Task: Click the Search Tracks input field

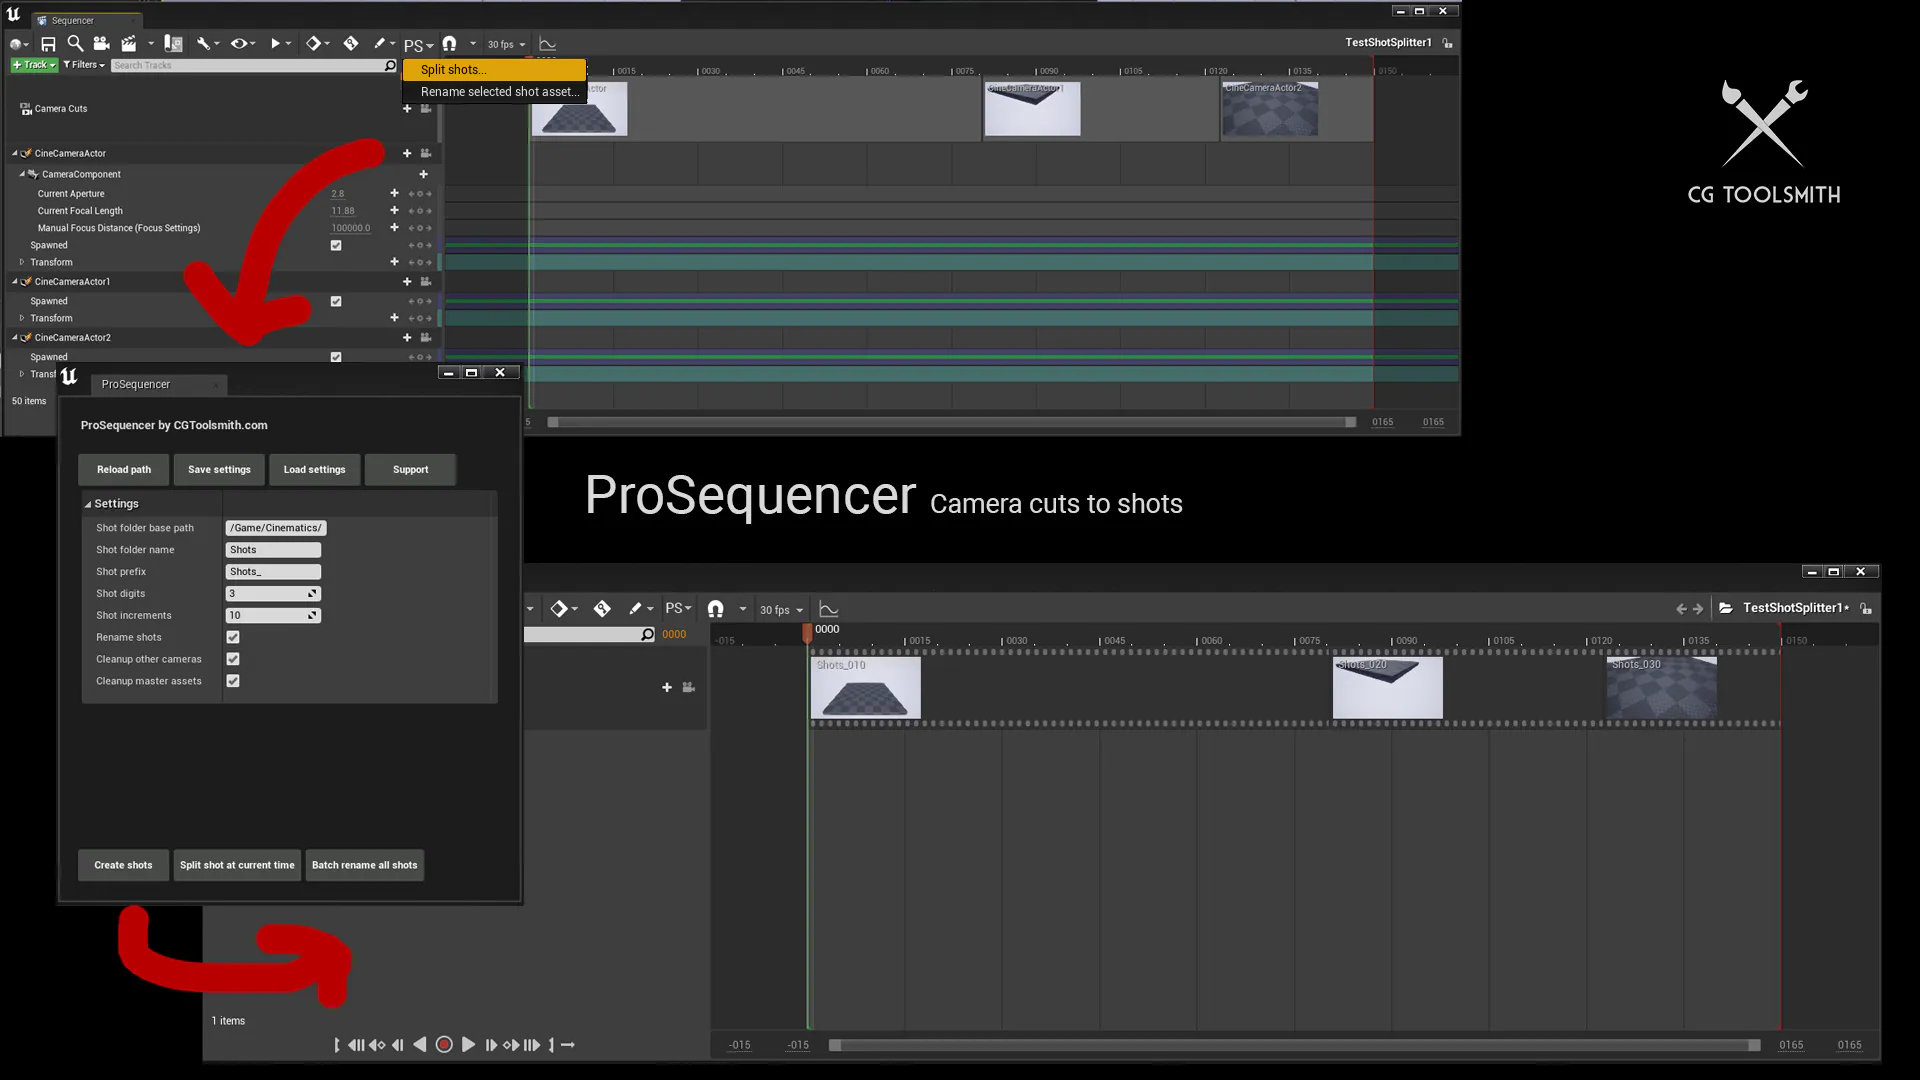Action: pos(254,65)
